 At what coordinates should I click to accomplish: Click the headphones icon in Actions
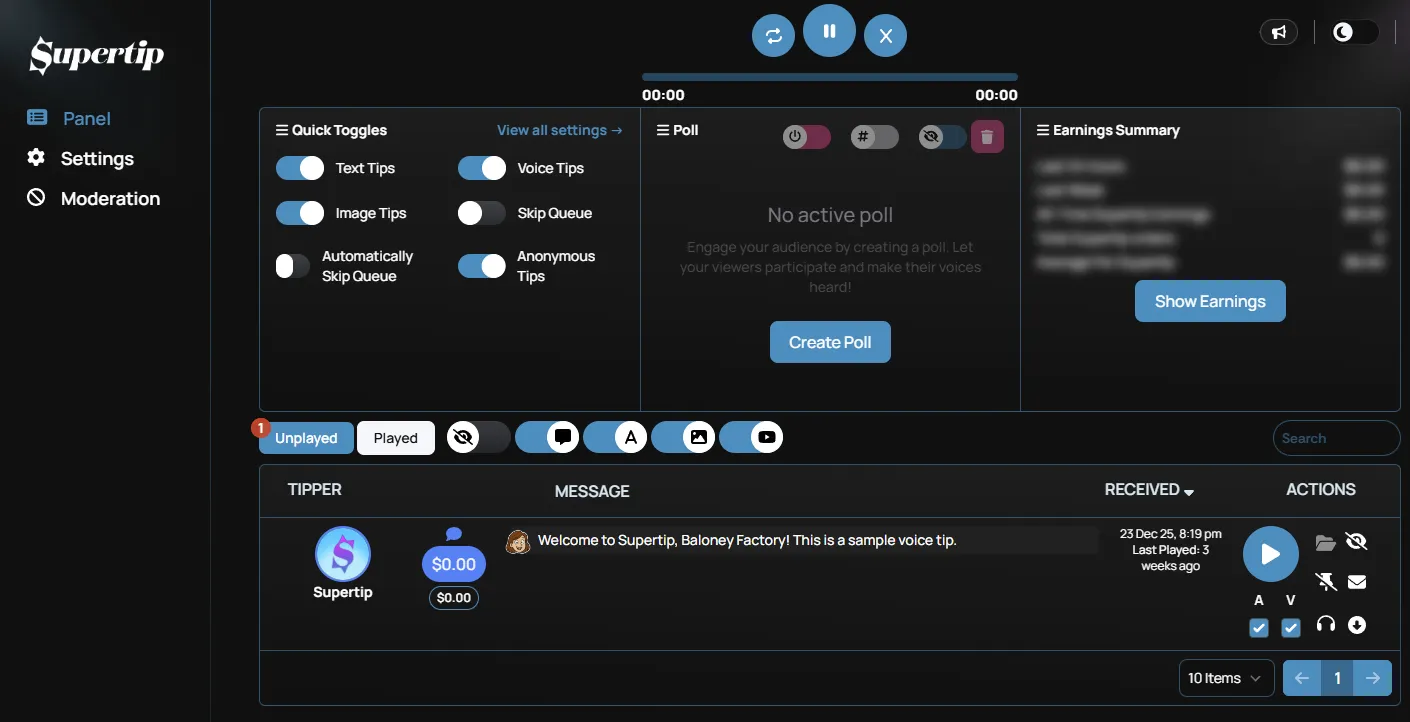click(1326, 625)
